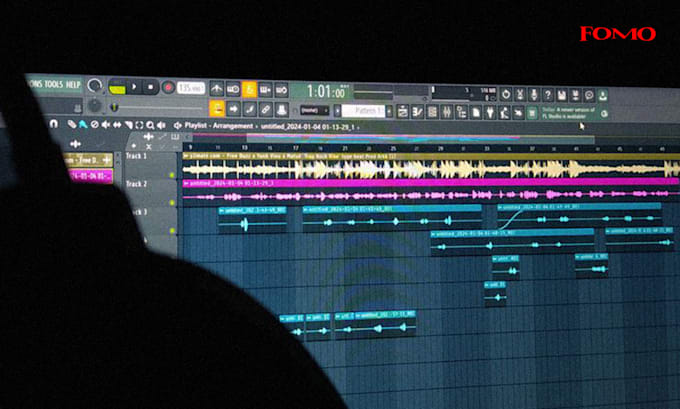This screenshot has width=680, height=409.
Task: Open the Mixer view icon
Action: pos(447,113)
